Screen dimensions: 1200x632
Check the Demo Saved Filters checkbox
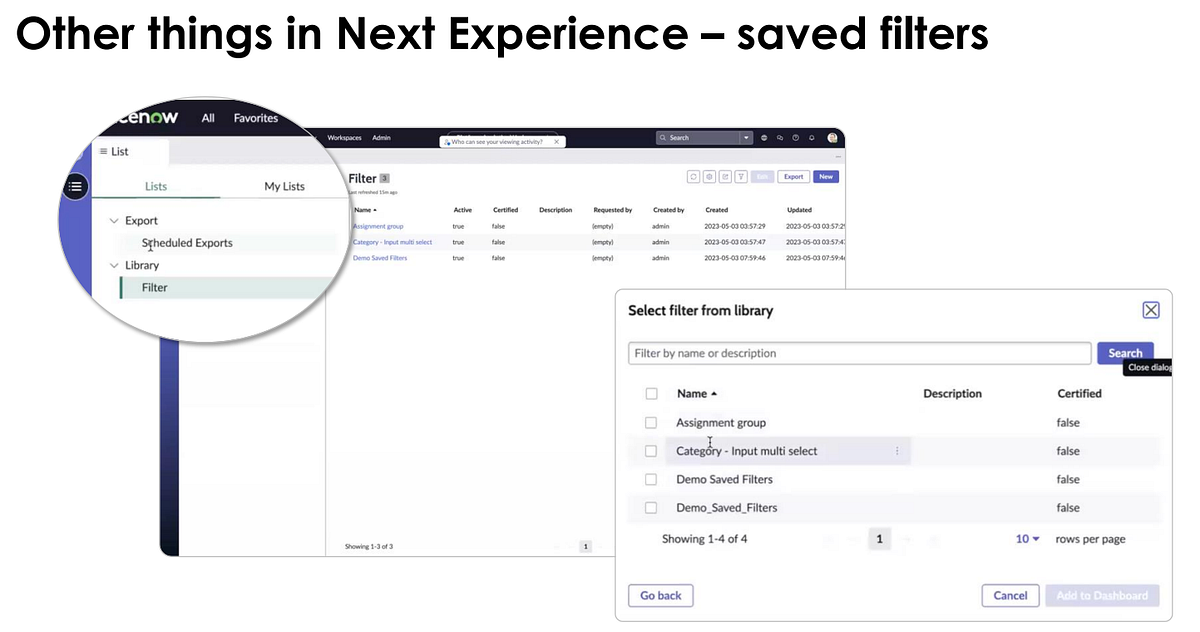pos(651,479)
